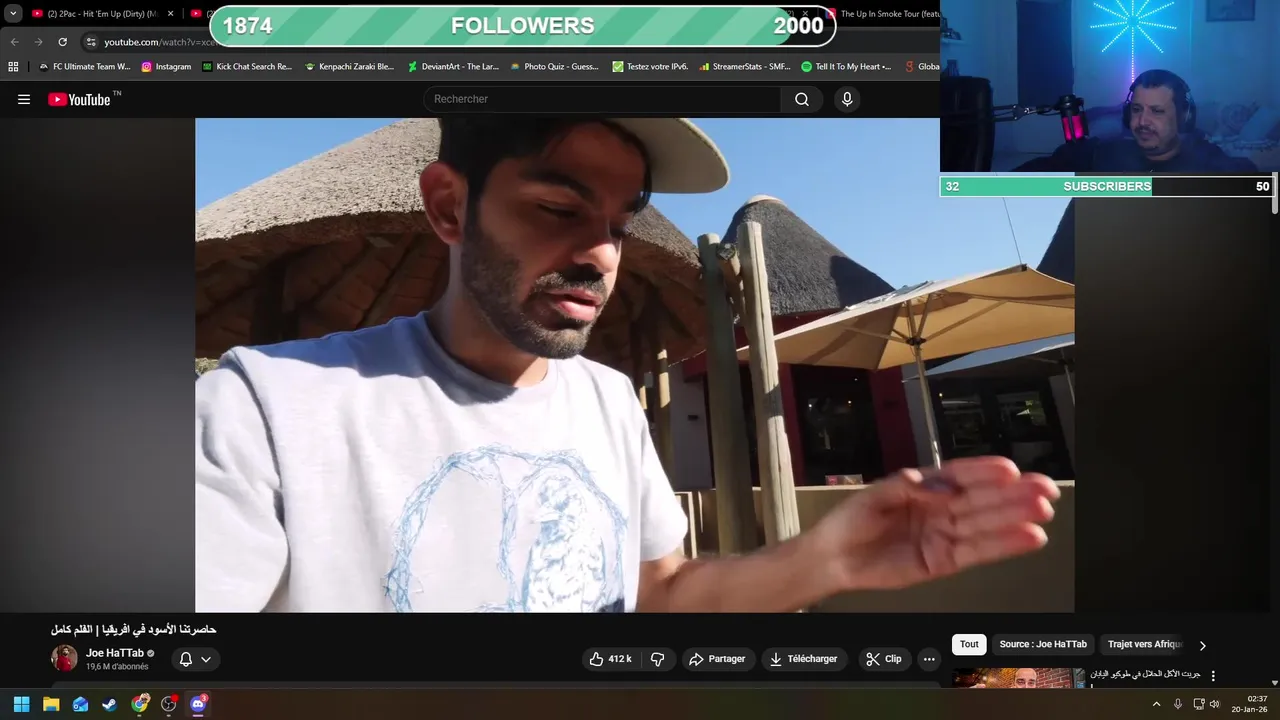
Task: Click the taskbar network display icon
Action: (x=1198, y=704)
